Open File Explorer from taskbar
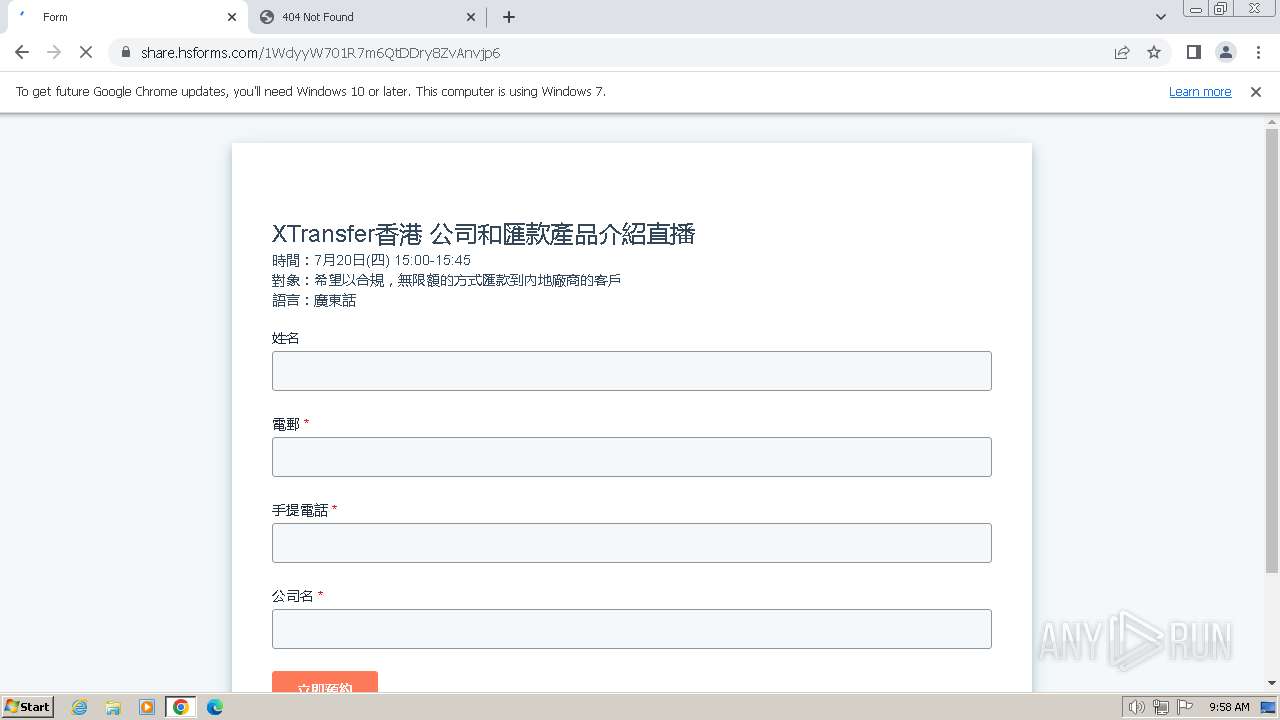 113,707
